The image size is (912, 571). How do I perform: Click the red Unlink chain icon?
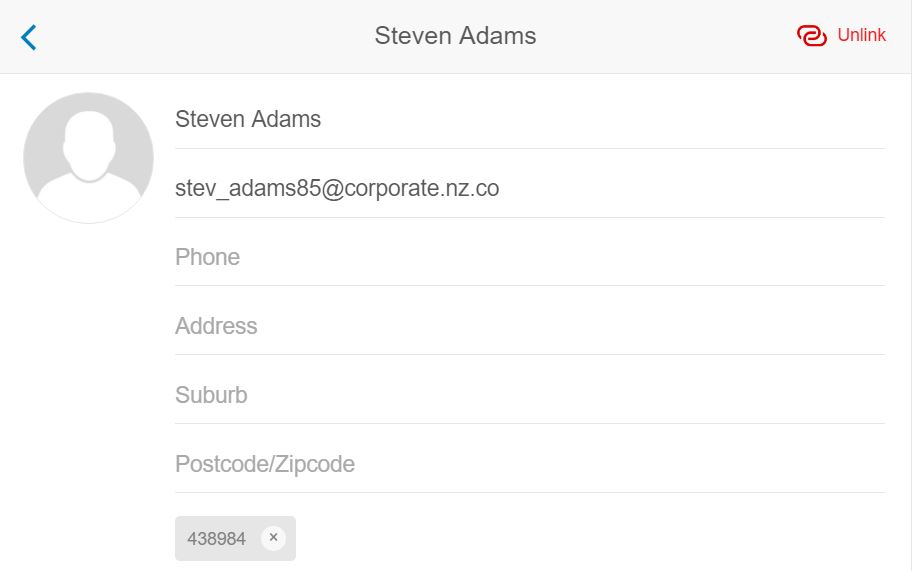coord(811,35)
